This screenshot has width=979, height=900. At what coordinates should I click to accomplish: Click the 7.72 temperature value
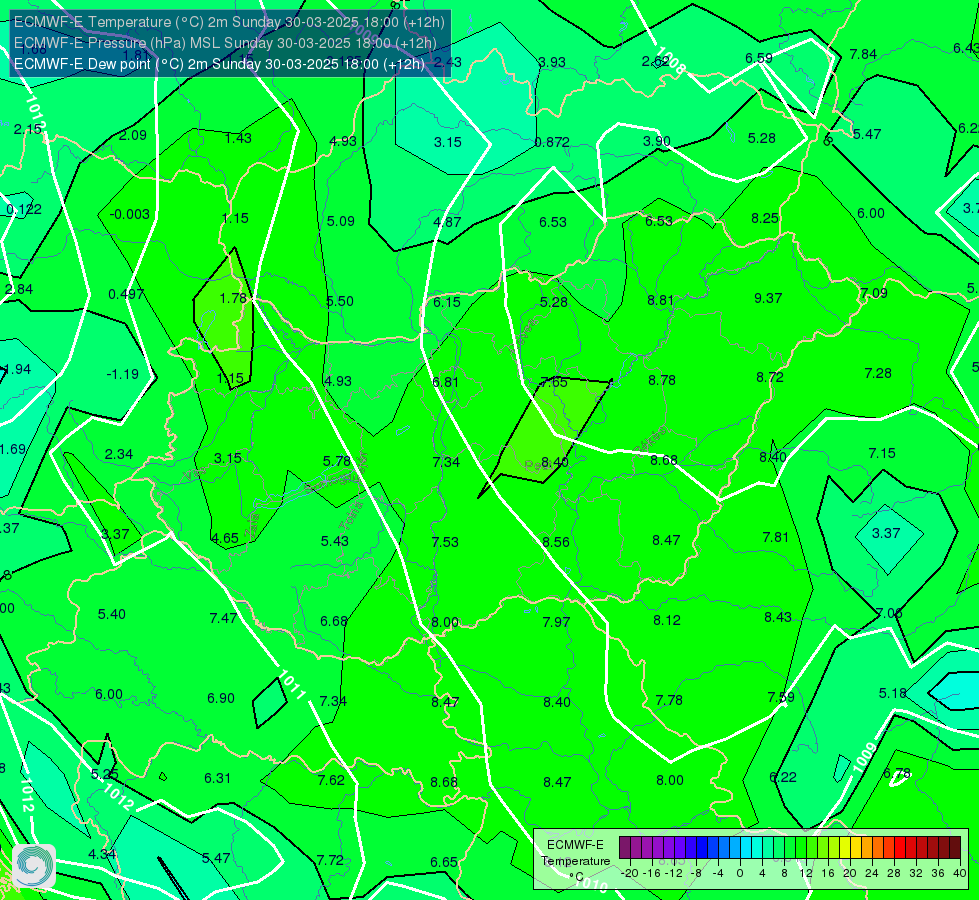[330, 860]
